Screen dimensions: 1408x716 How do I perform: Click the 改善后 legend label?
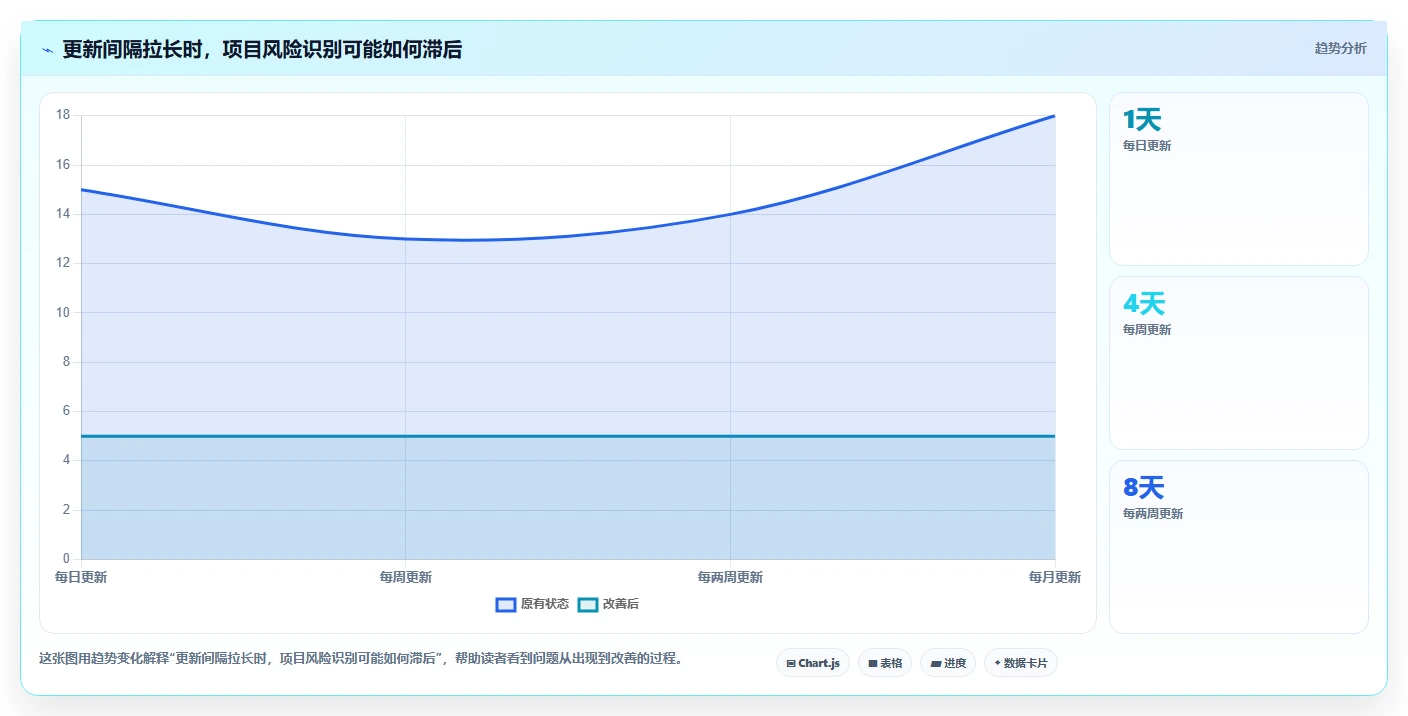pos(621,604)
